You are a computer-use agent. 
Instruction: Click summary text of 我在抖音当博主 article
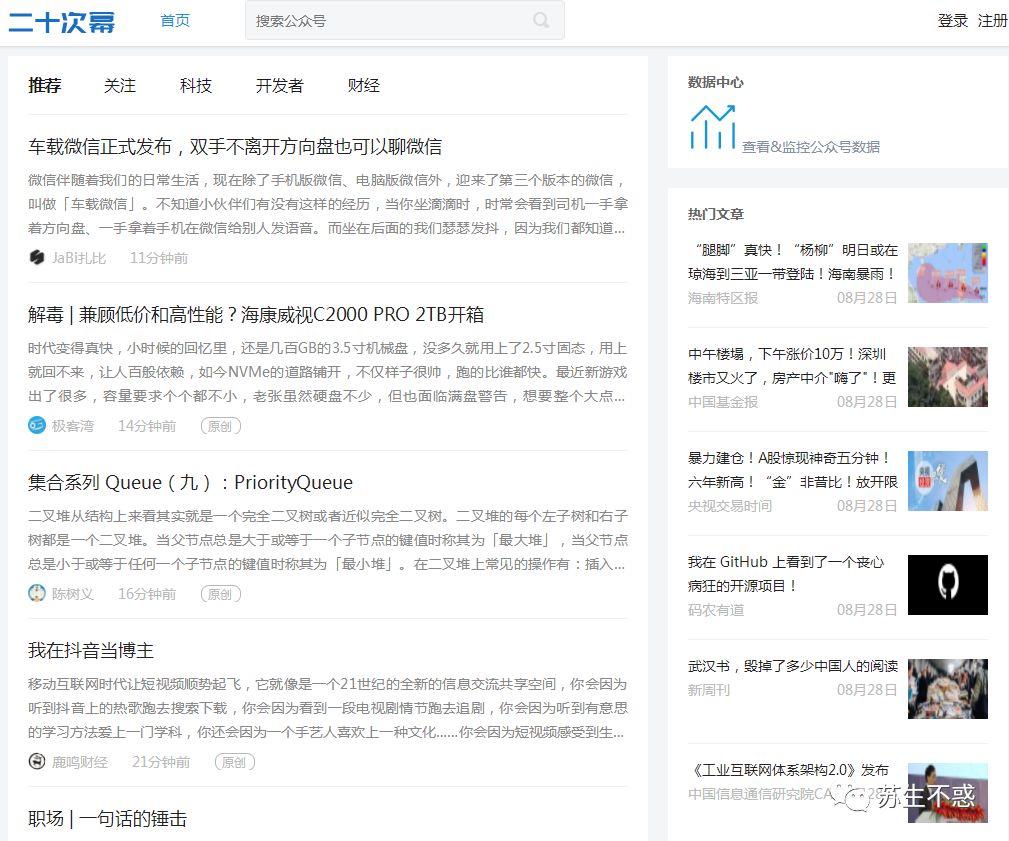click(x=328, y=708)
